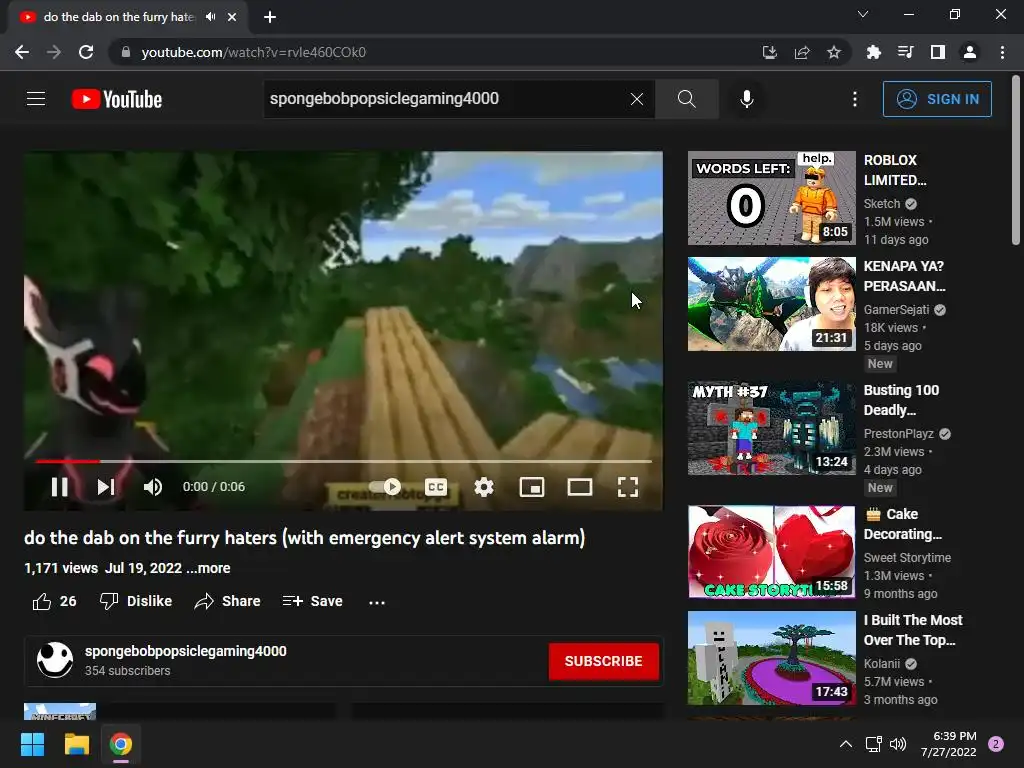Viewport: 1024px width, 768px height.
Task: Subscribe to spongebobpopsiclegaming4000
Action: coord(603,661)
